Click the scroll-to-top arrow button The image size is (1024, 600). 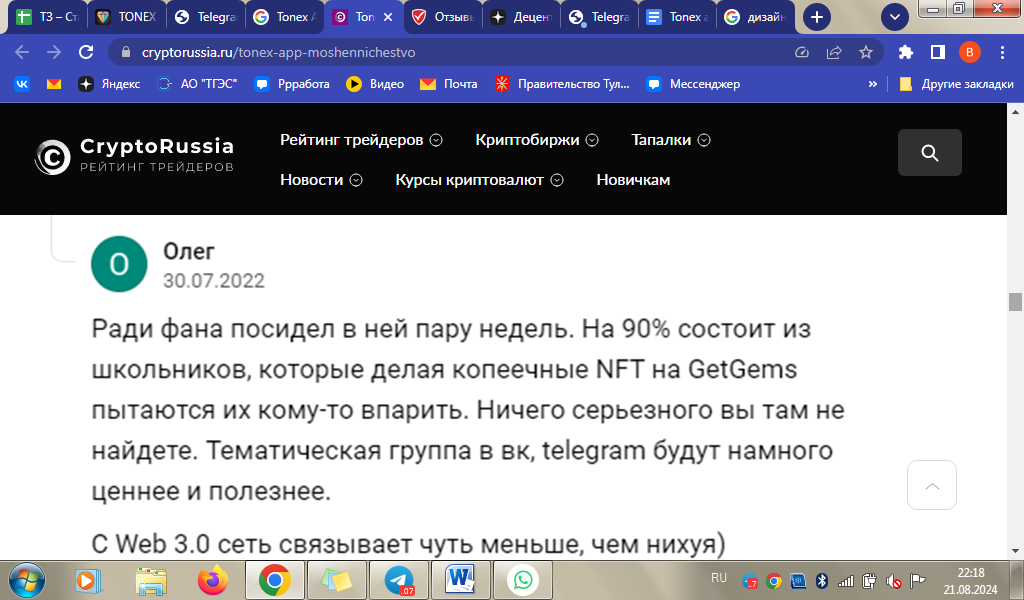pyautogui.click(x=932, y=486)
